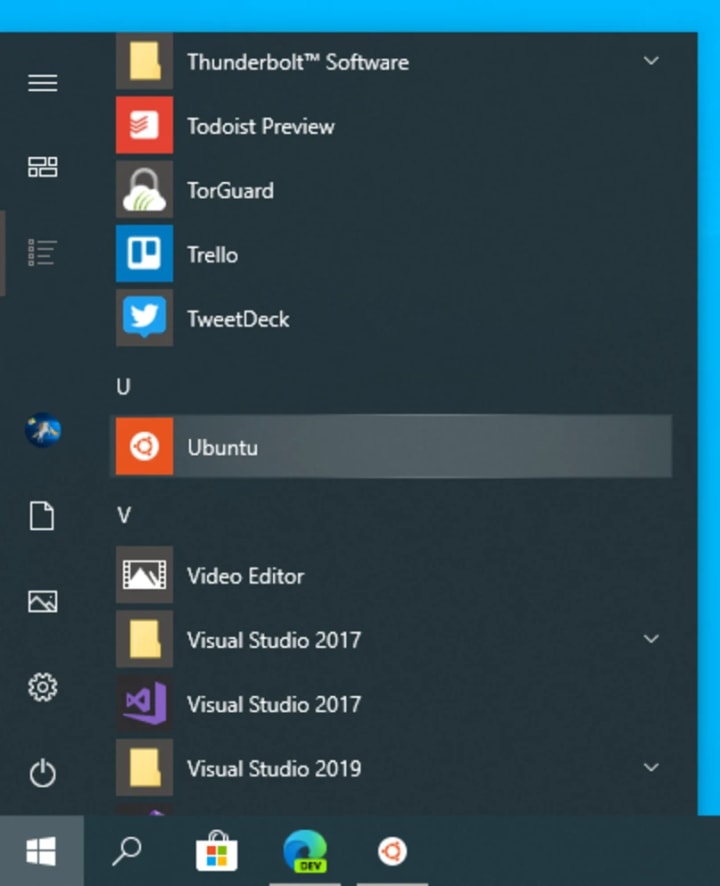Open the Trello app icon
The height and width of the screenshot is (886, 720).
[144, 253]
